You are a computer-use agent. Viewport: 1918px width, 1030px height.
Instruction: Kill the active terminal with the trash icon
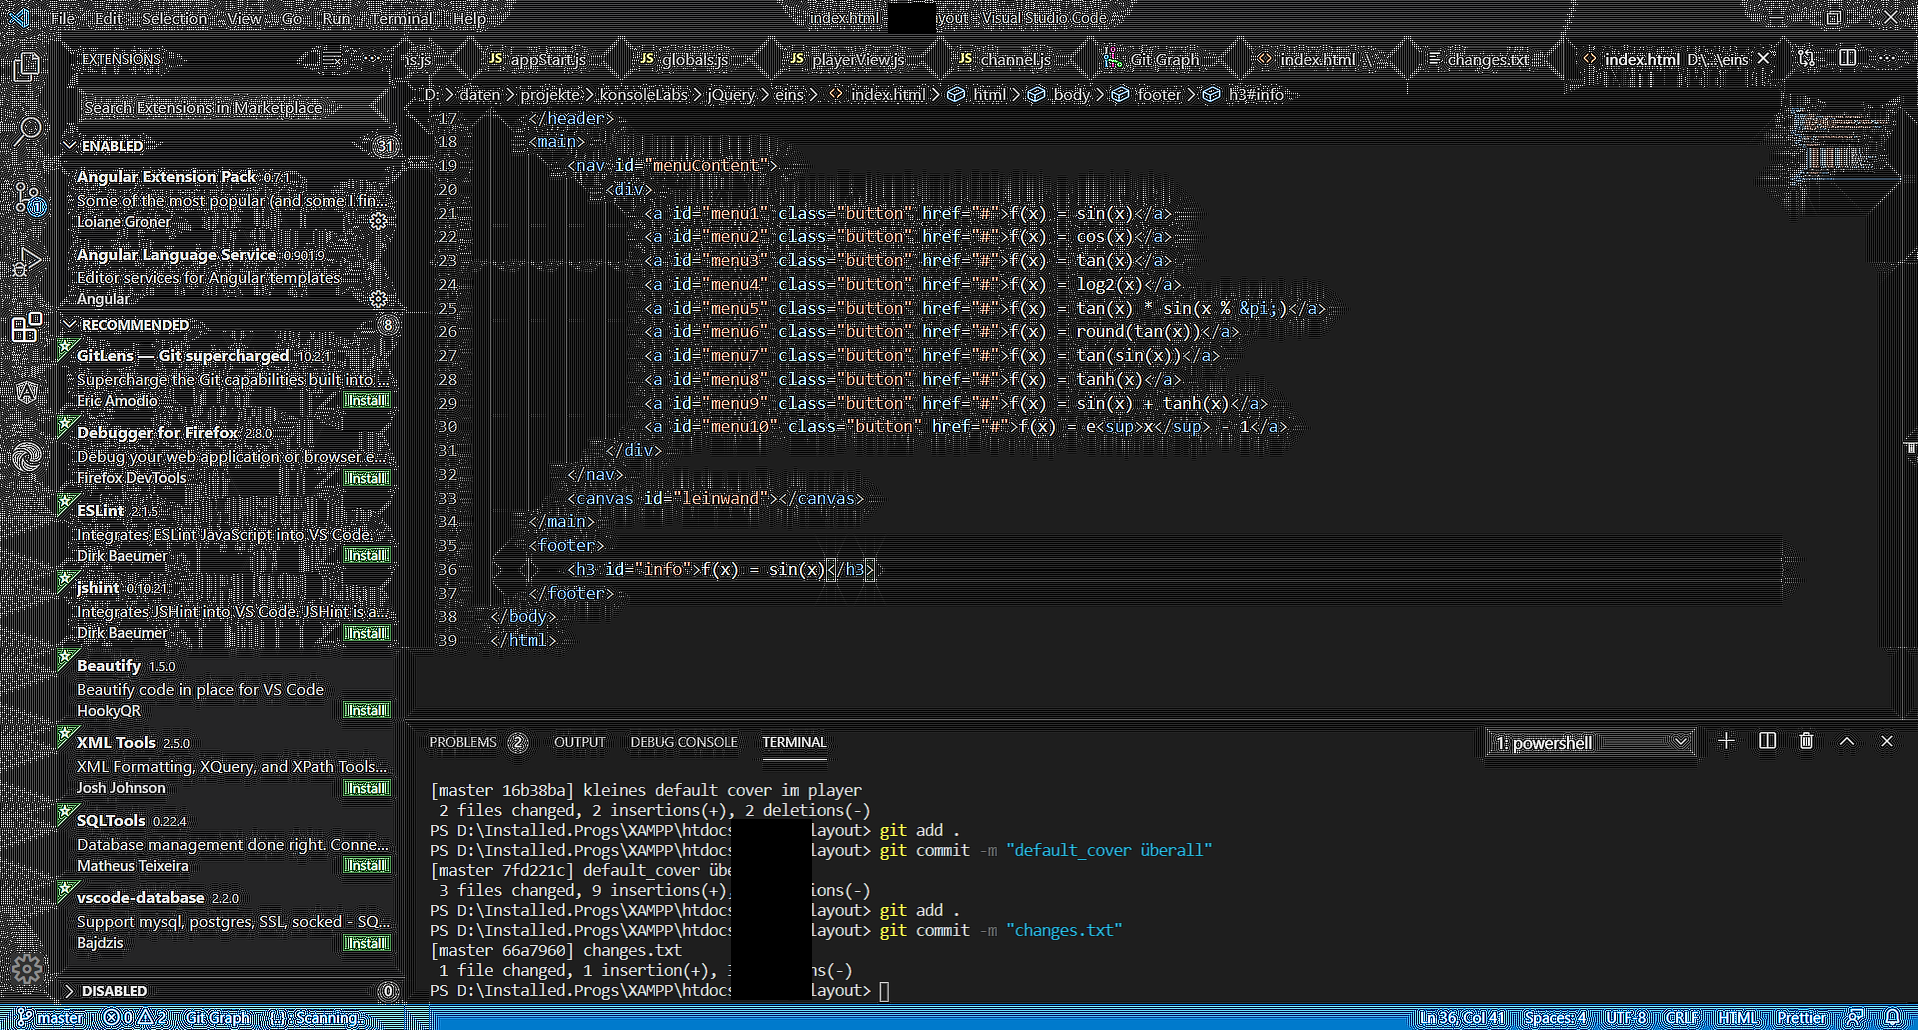1805,741
